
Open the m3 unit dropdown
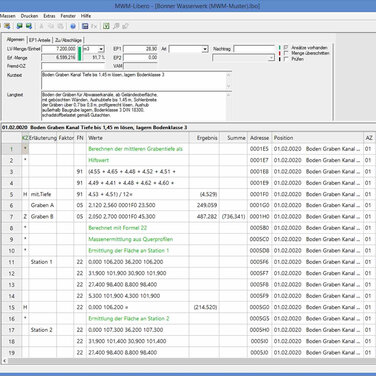pyautogui.click(x=101, y=49)
